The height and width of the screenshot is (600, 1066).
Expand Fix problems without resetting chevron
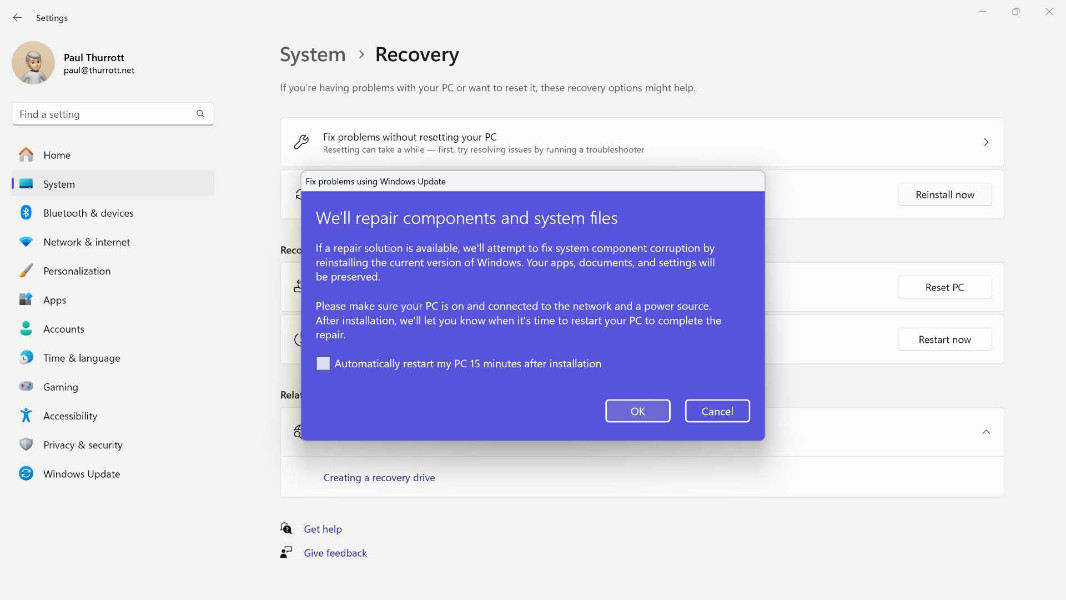point(985,143)
